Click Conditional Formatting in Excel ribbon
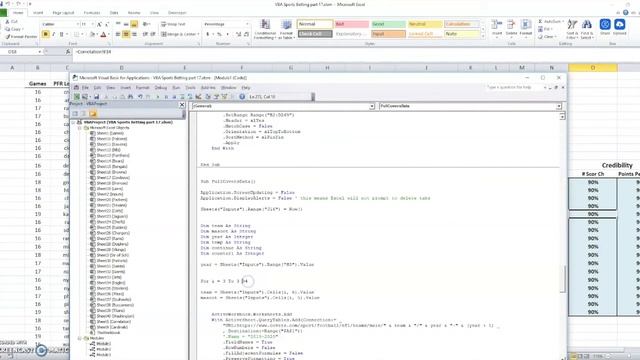The width and height of the screenshot is (640, 360). click(265, 29)
